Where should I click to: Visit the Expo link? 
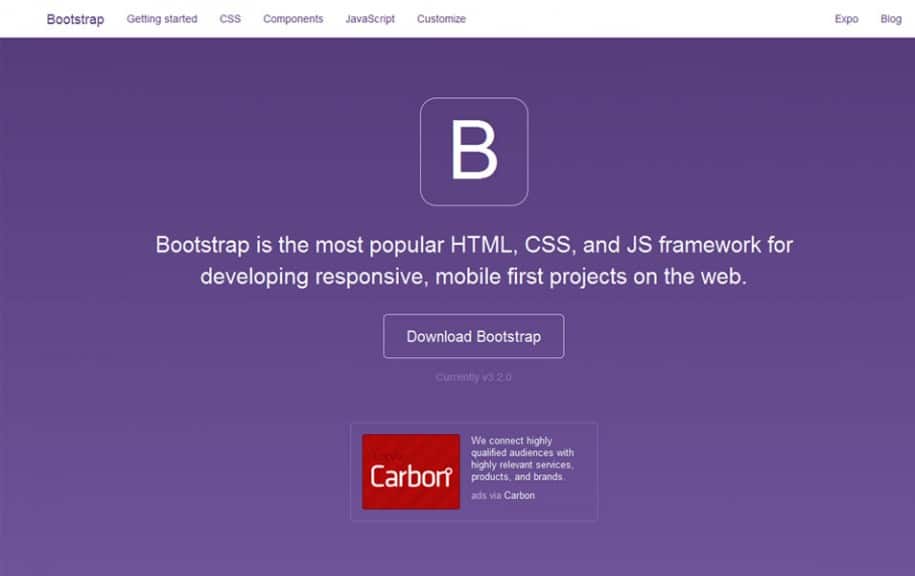pyautogui.click(x=846, y=19)
